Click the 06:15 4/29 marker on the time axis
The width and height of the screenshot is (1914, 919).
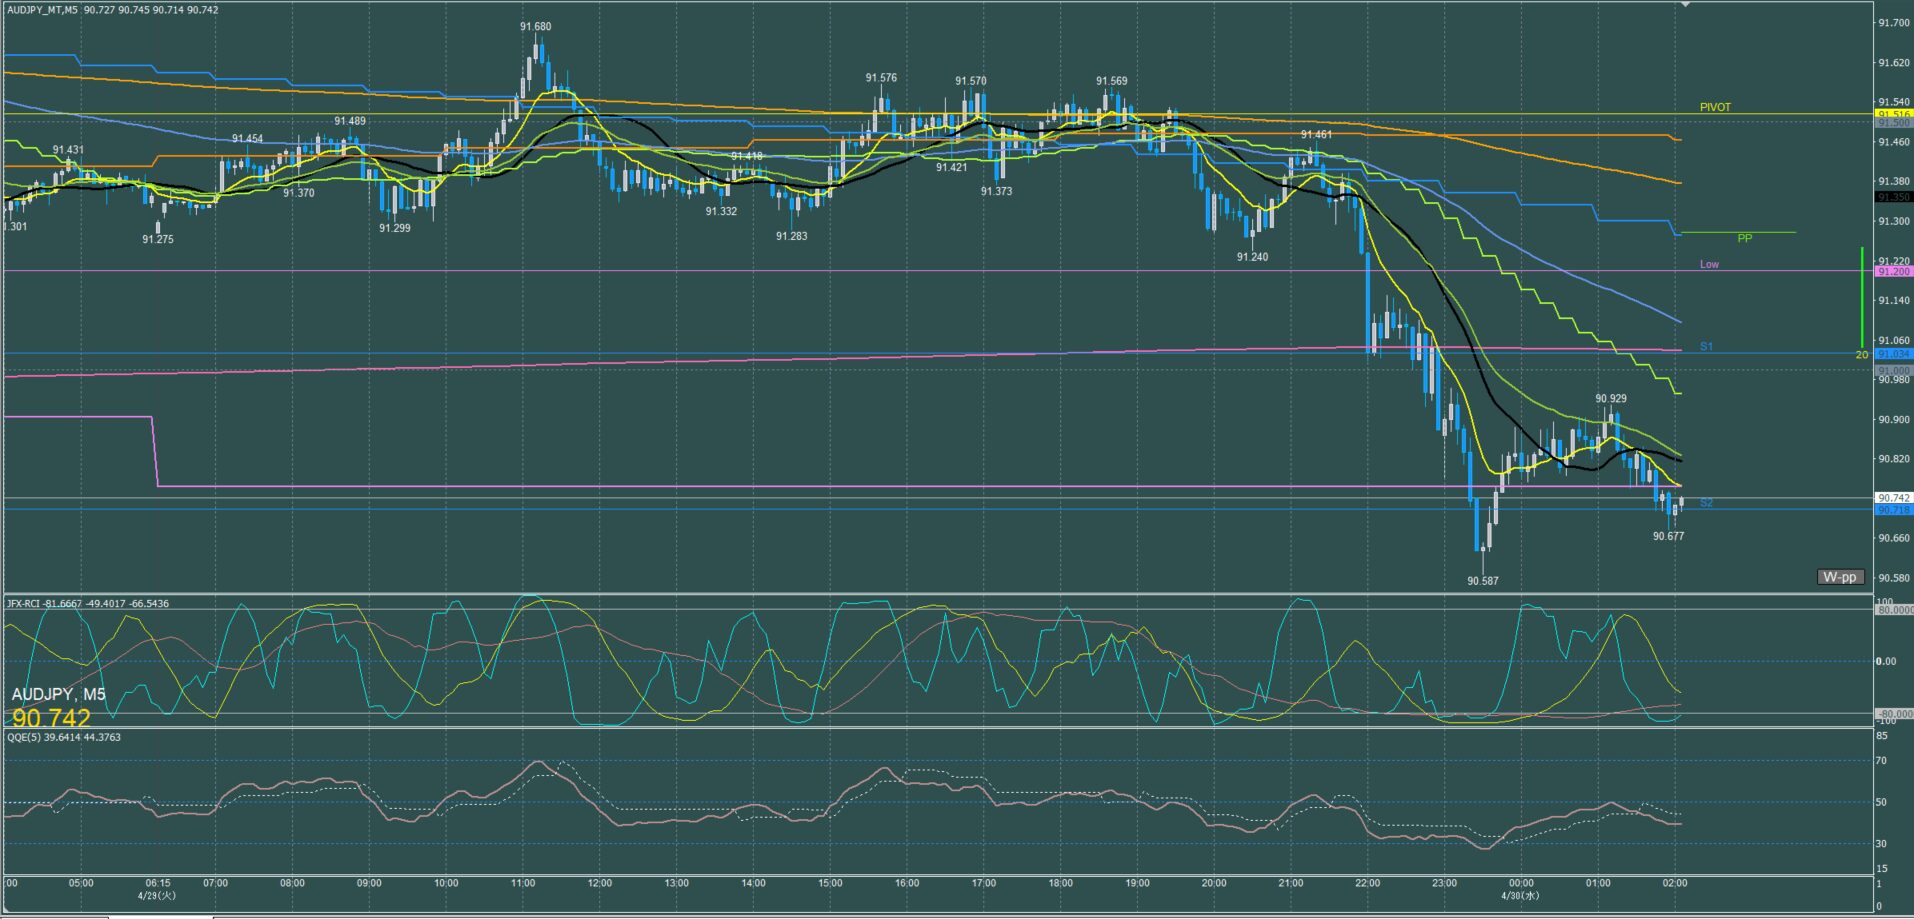(158, 889)
